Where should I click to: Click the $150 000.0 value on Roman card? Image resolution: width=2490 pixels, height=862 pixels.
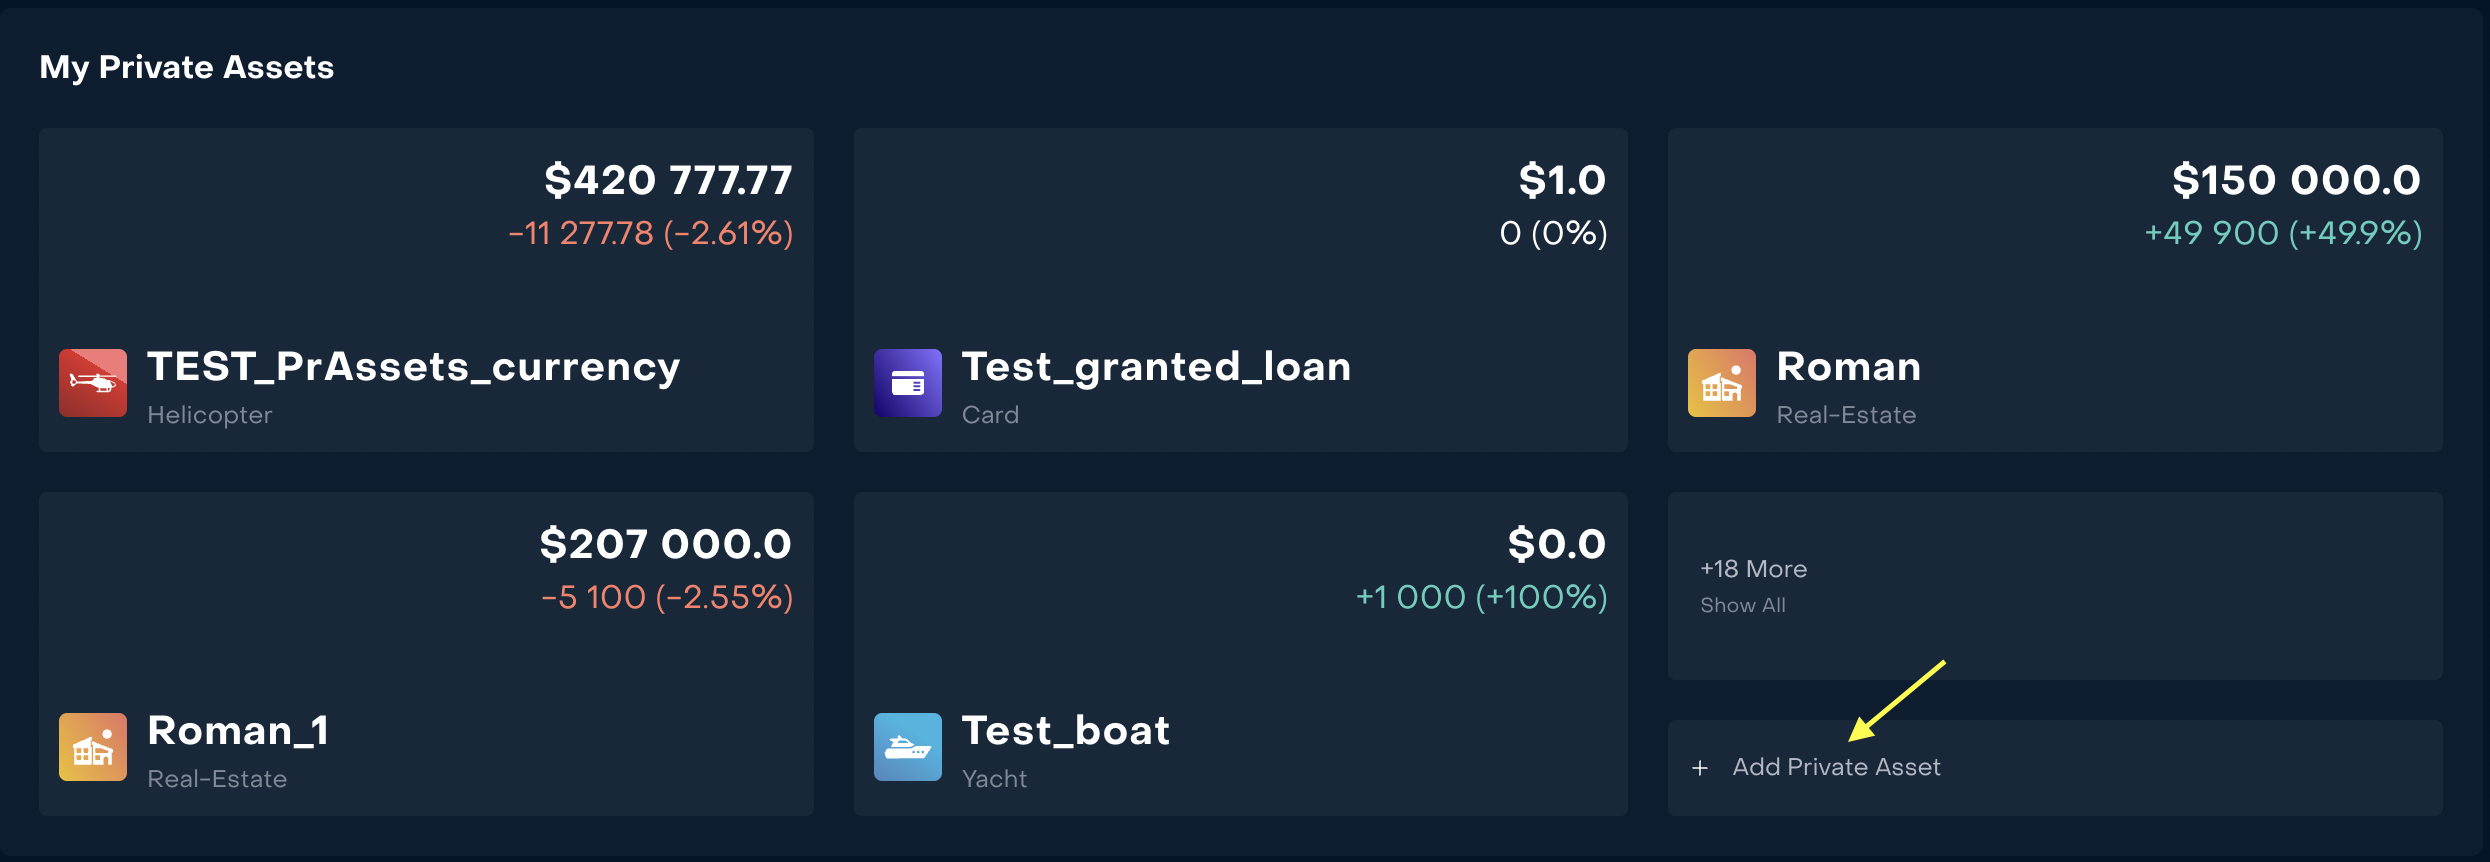coord(2296,181)
